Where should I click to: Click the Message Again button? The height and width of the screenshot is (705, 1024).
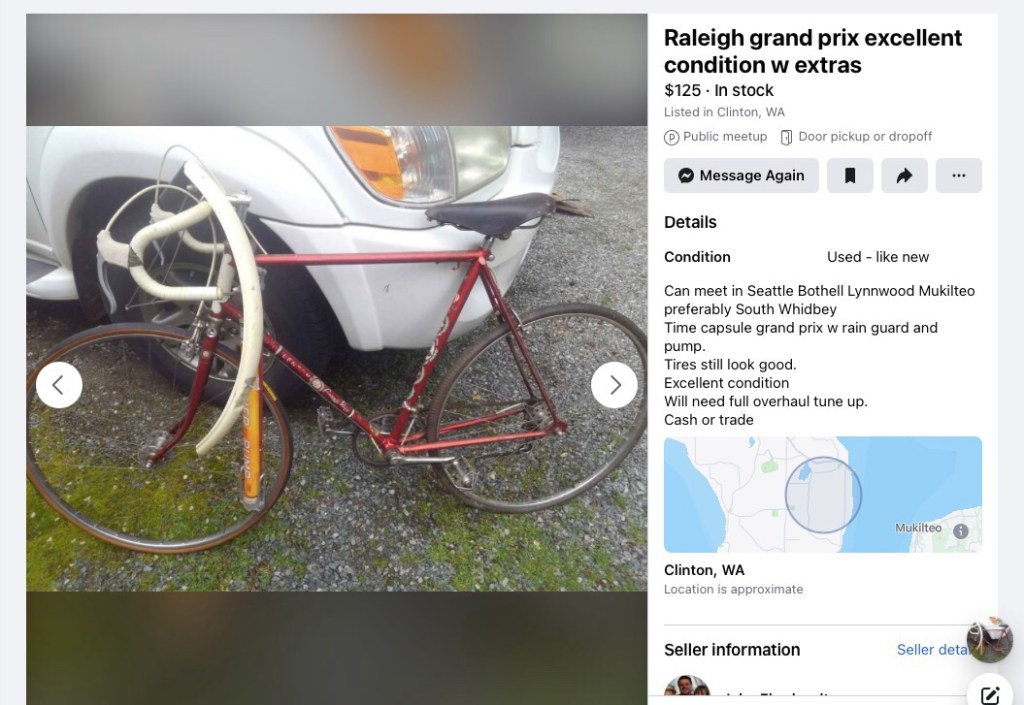741,176
